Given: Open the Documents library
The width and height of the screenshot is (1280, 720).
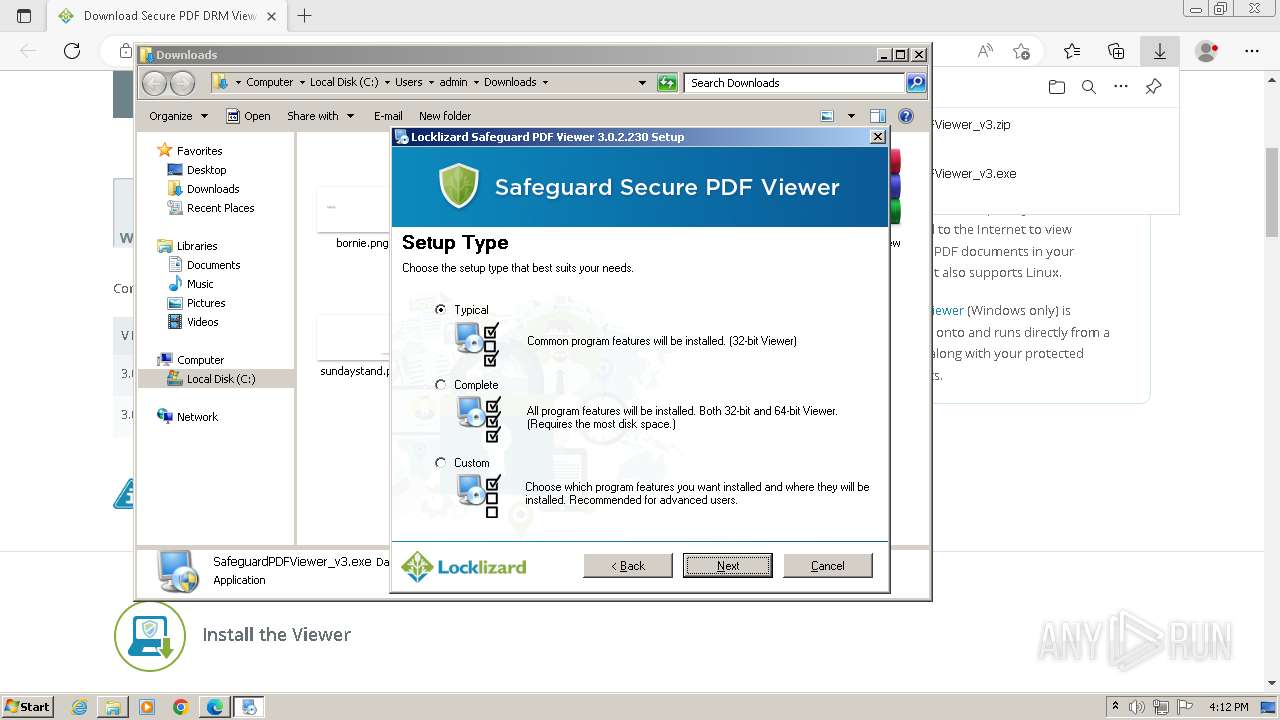Looking at the screenshot, I should pyautogui.click(x=213, y=265).
